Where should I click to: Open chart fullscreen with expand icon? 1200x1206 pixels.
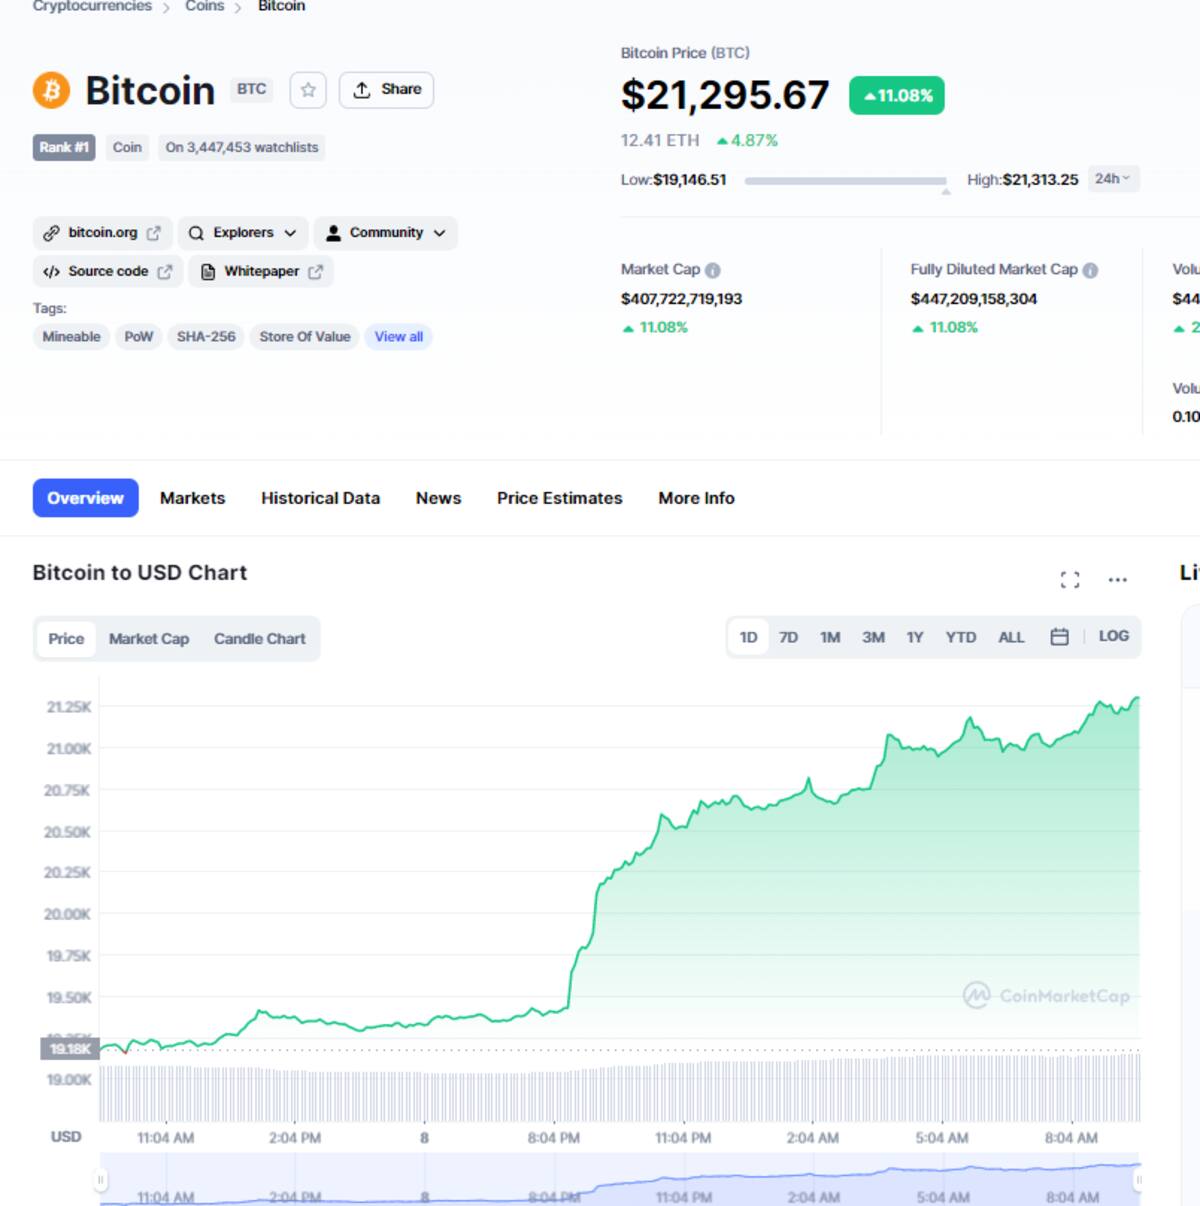1070,580
